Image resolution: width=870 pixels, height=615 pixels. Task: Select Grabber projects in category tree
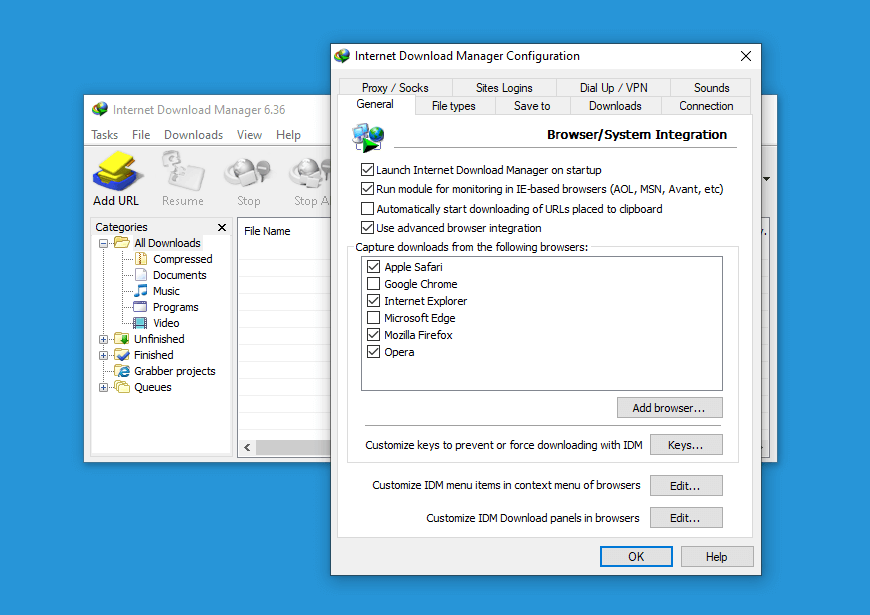[175, 371]
